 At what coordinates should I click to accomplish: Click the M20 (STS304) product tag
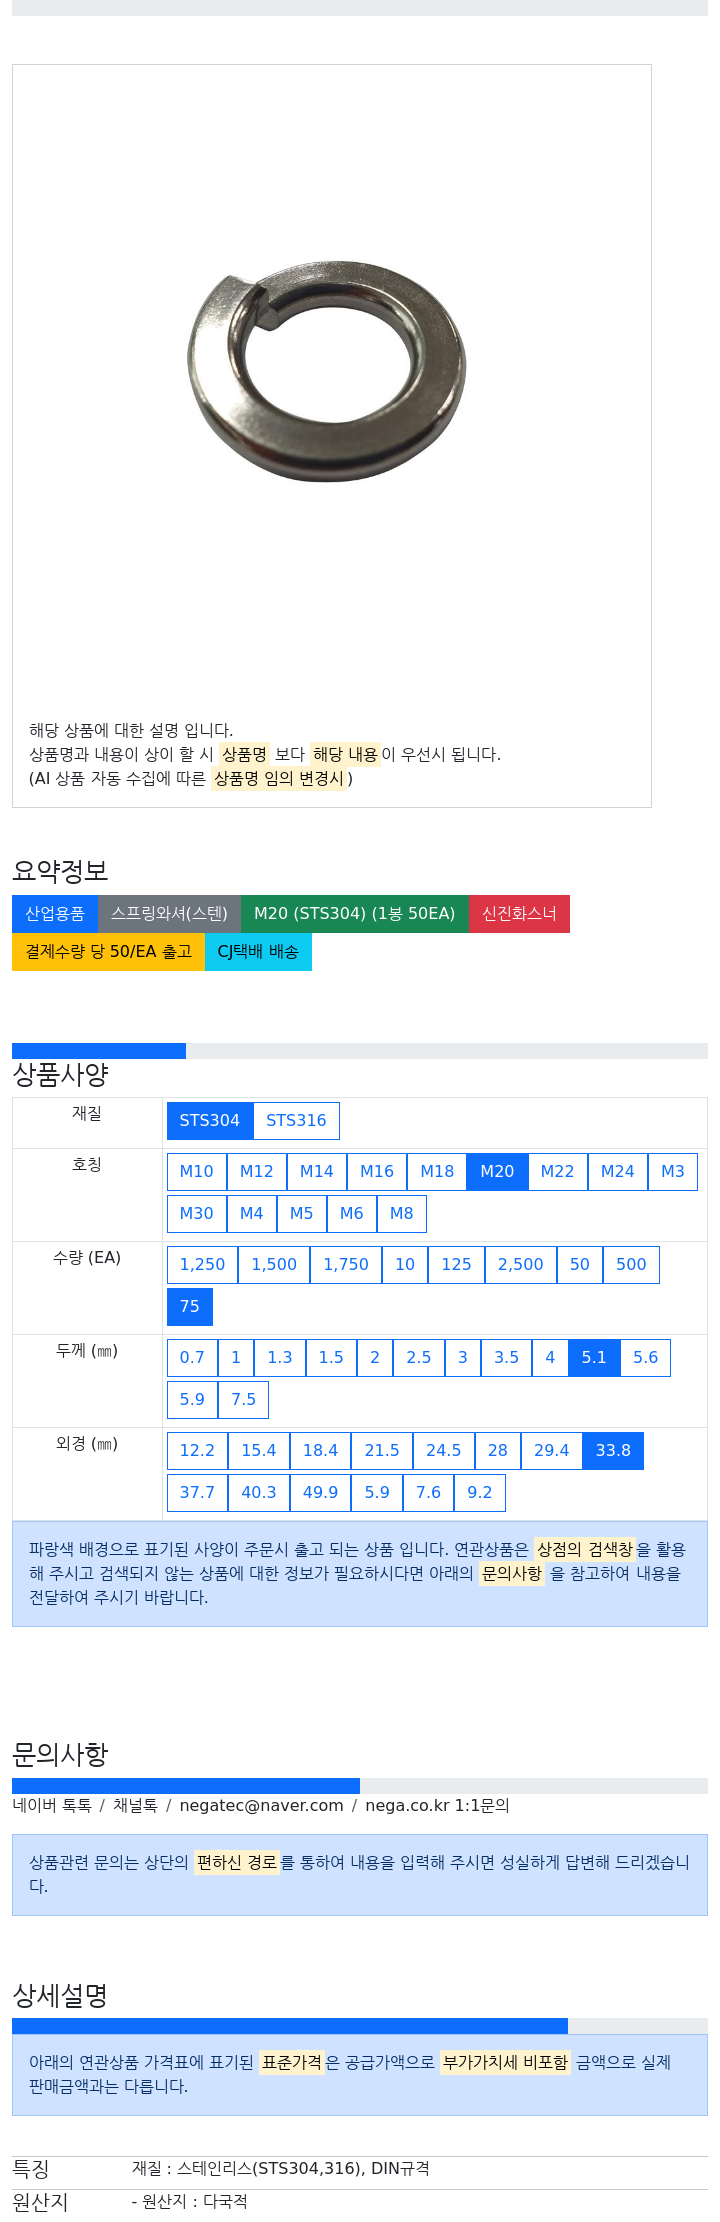355,914
